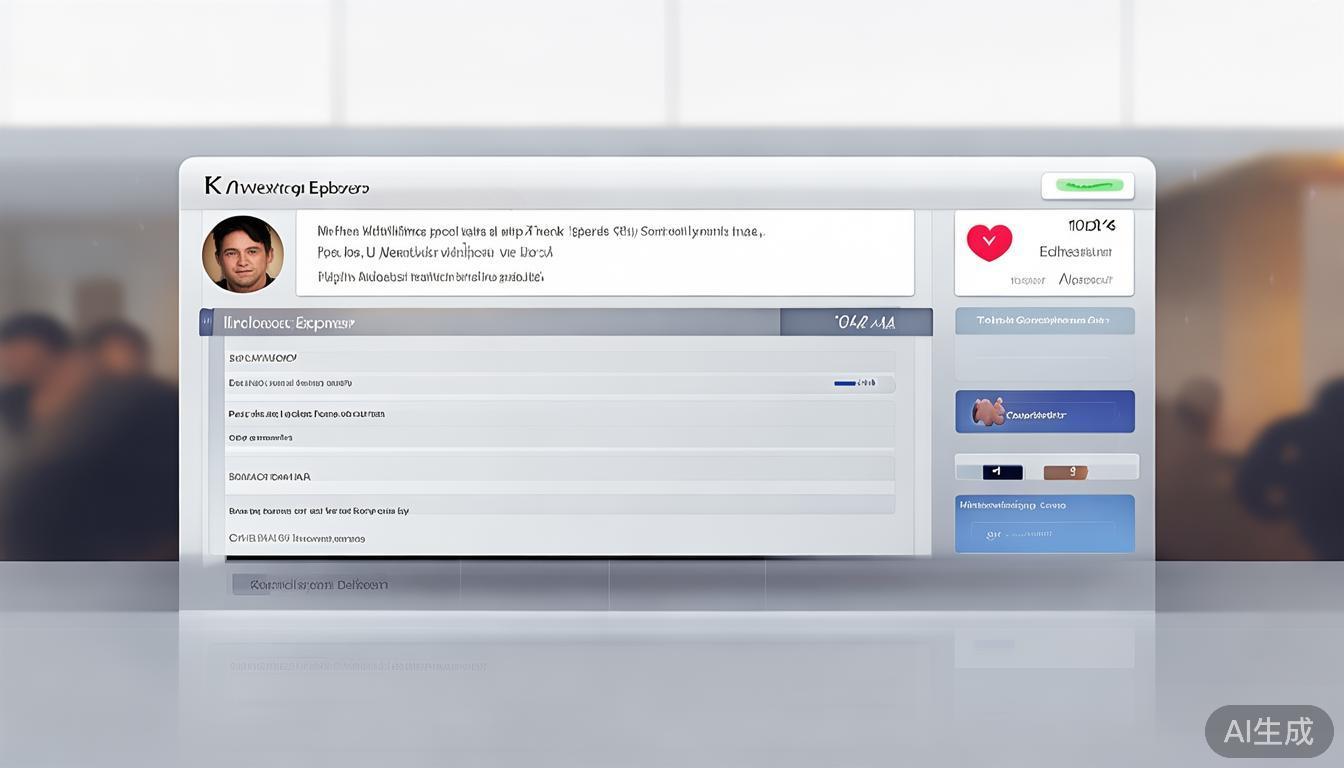Viewport: 1344px width, 768px height.
Task: Click the small square icon at bottom-left footer
Action: point(240,584)
